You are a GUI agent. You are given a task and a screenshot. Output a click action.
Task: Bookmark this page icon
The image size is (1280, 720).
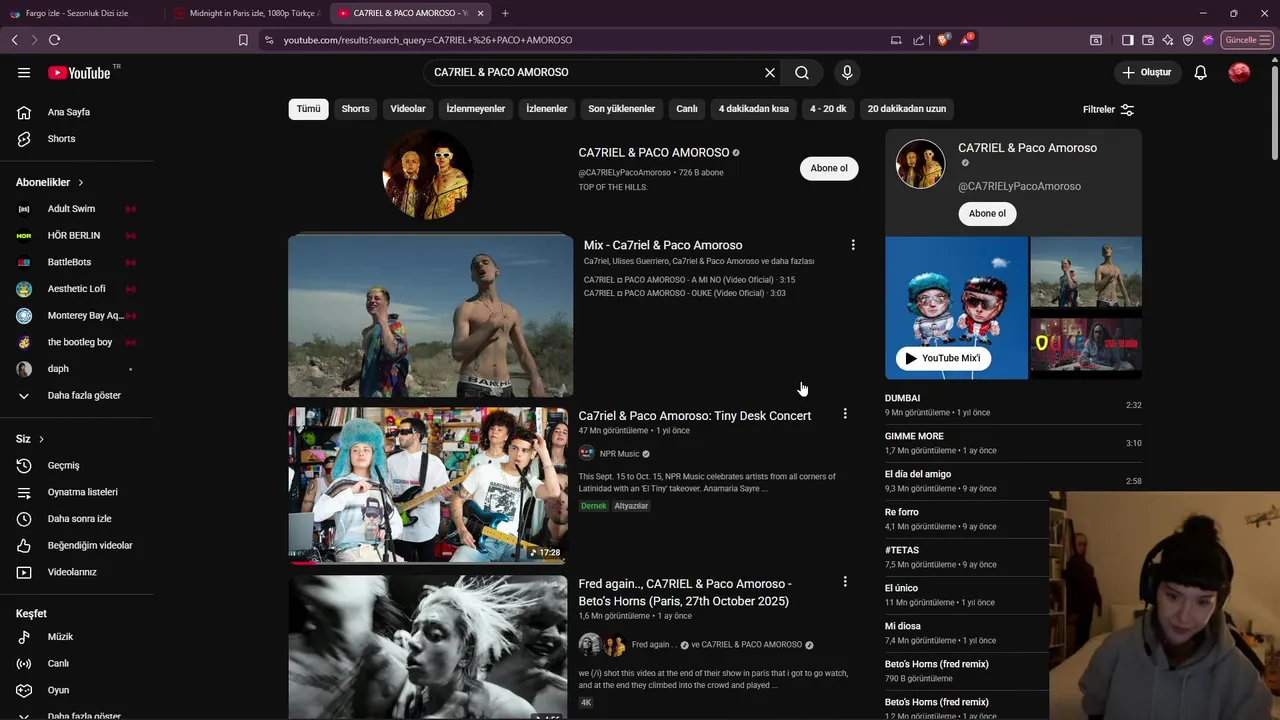(243, 40)
